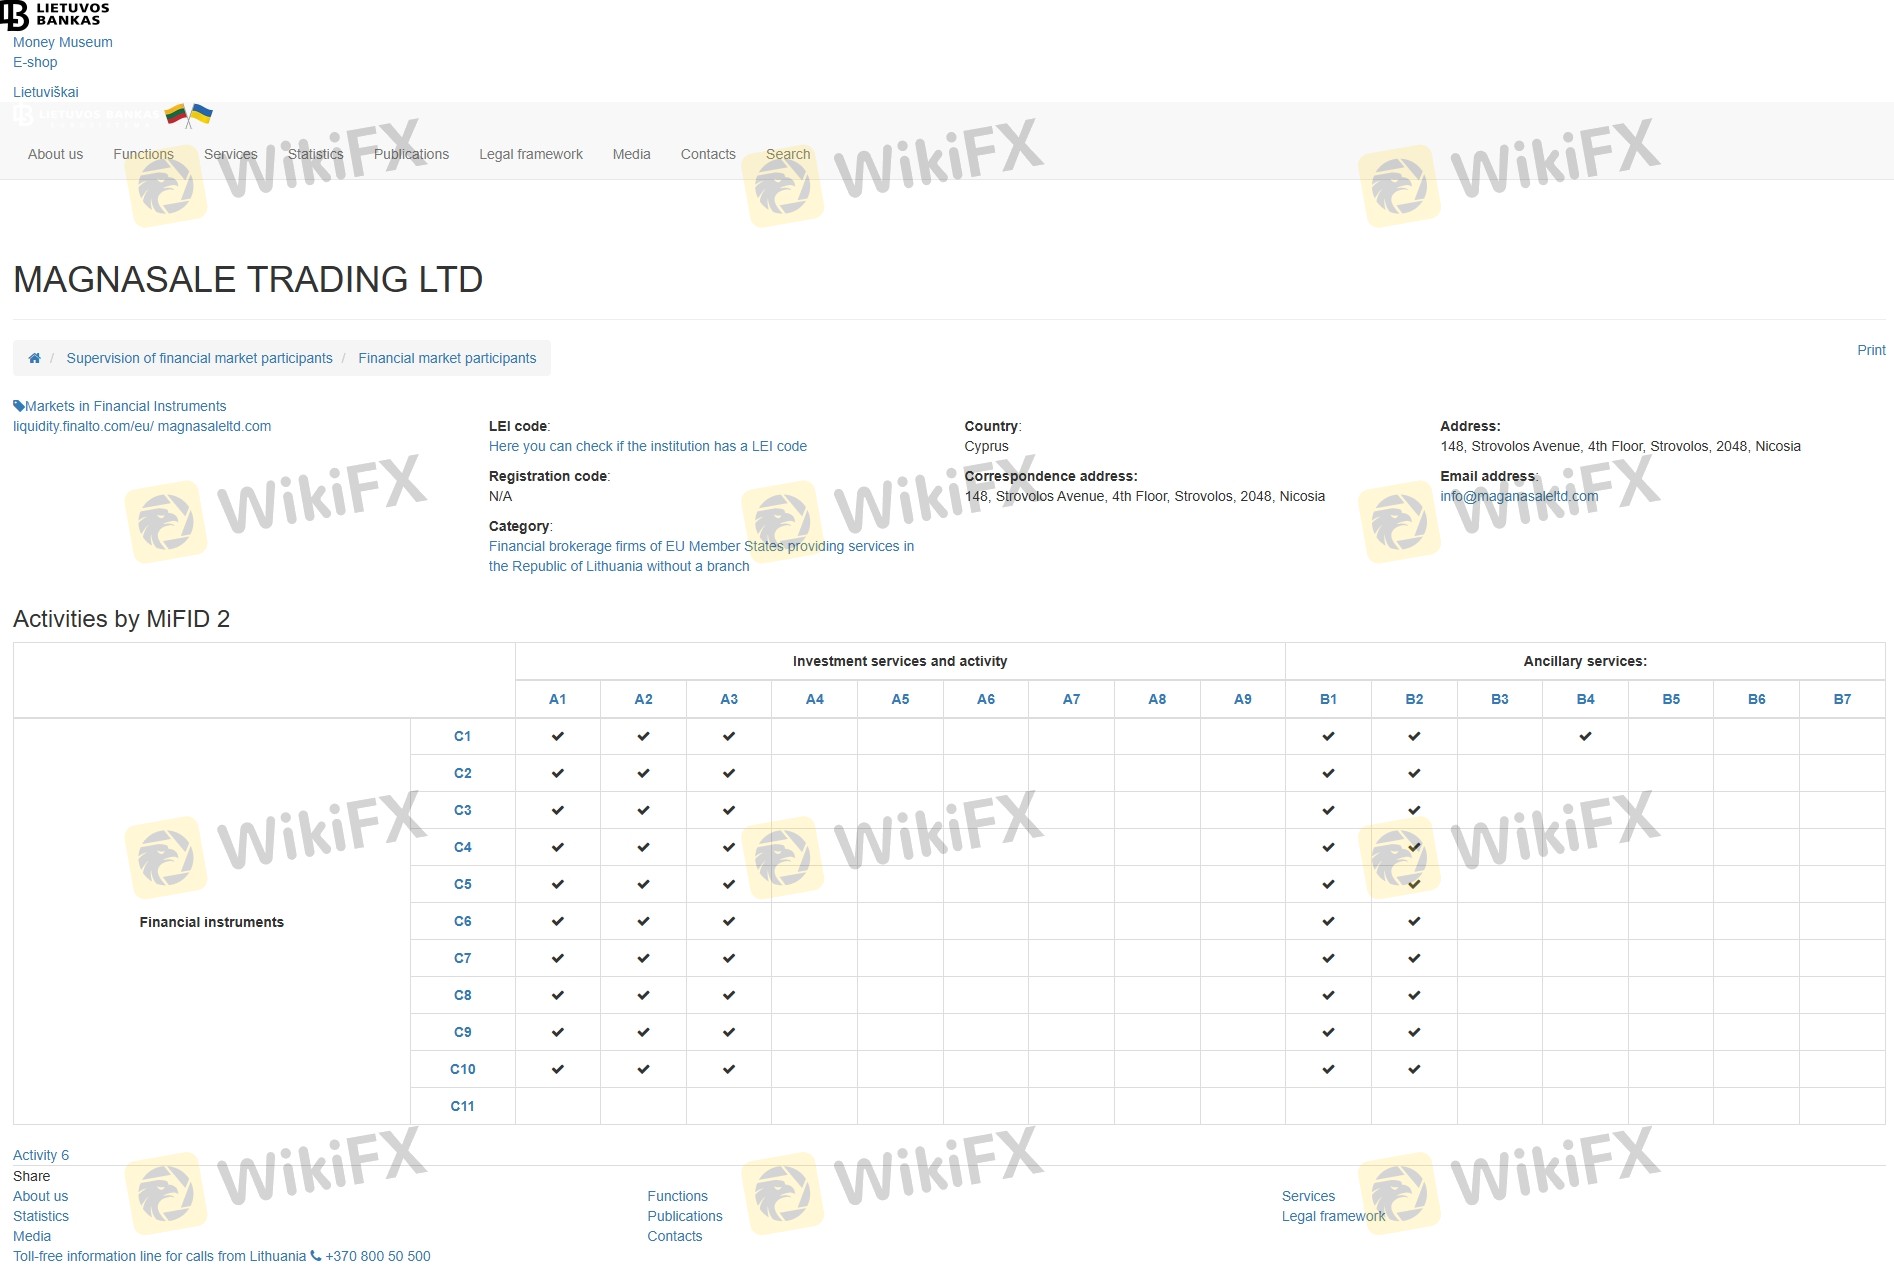Click the A2 column header
1894x1266 pixels.
[643, 699]
